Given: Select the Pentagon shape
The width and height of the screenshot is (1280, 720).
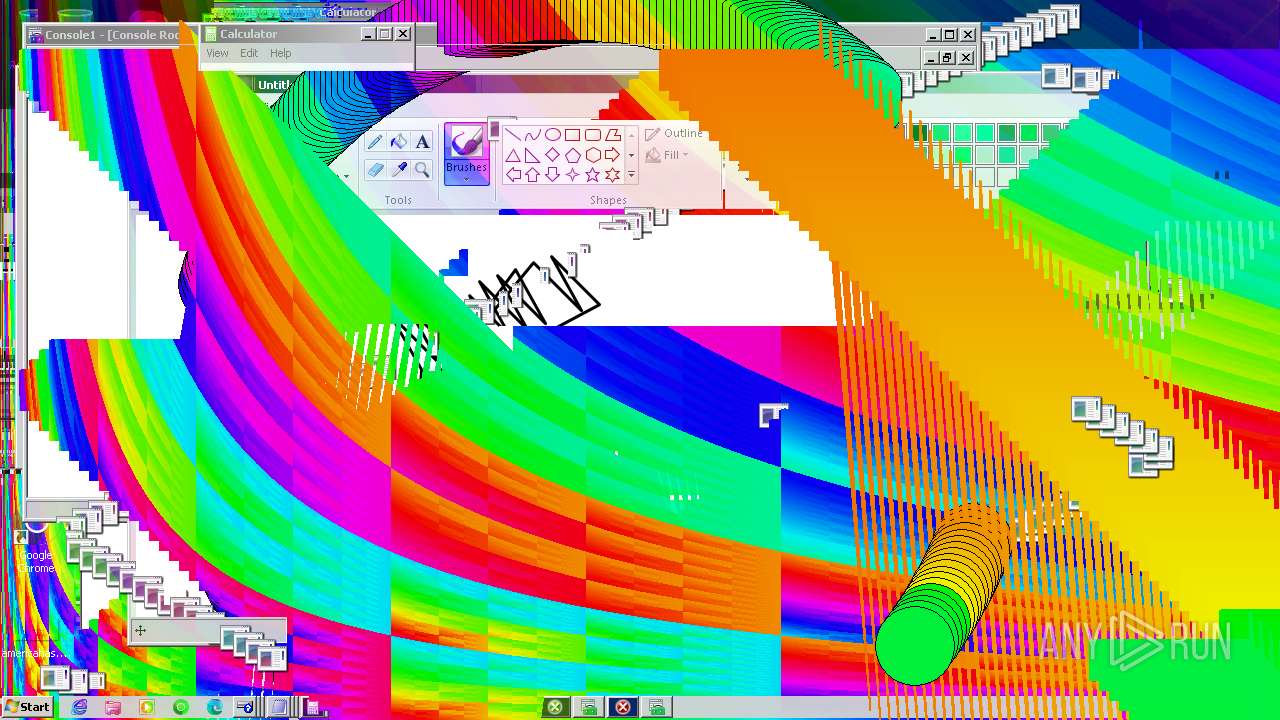Looking at the screenshot, I should coord(572,155).
